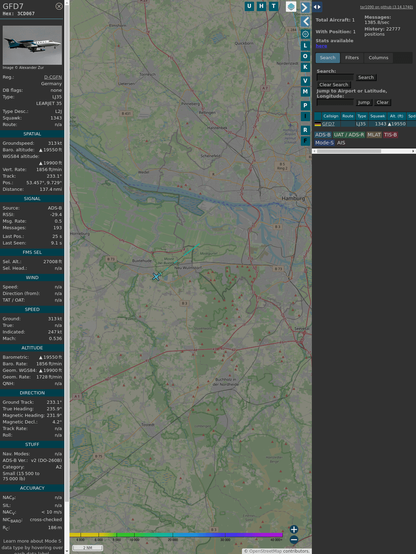Focus the Jump to Airport input field
Screen dimensions: 416x554
click(335, 102)
